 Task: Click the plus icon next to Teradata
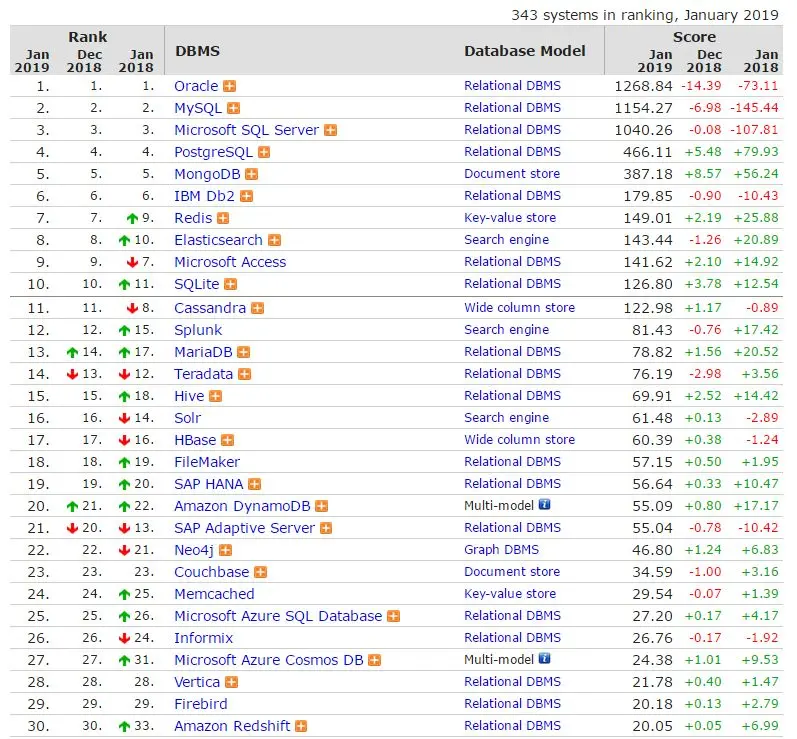coord(245,374)
